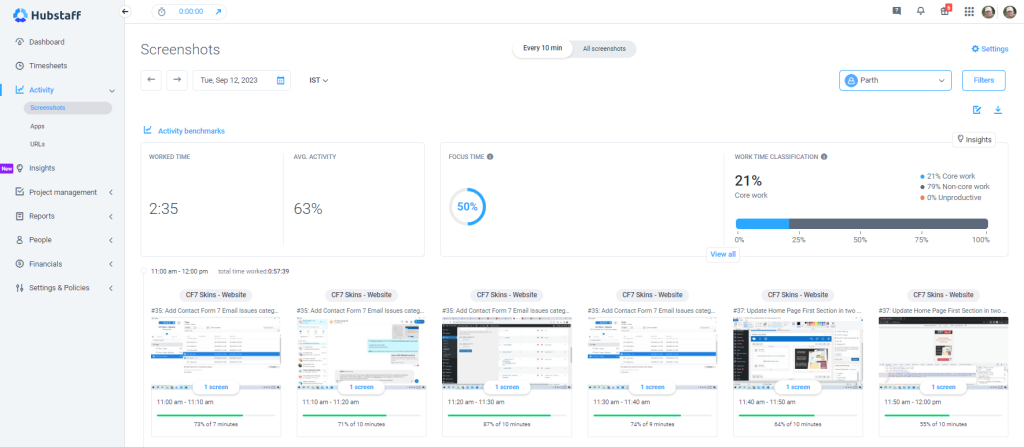1024x447 pixels.
Task: Select the Every 10 min view
Action: [544, 49]
